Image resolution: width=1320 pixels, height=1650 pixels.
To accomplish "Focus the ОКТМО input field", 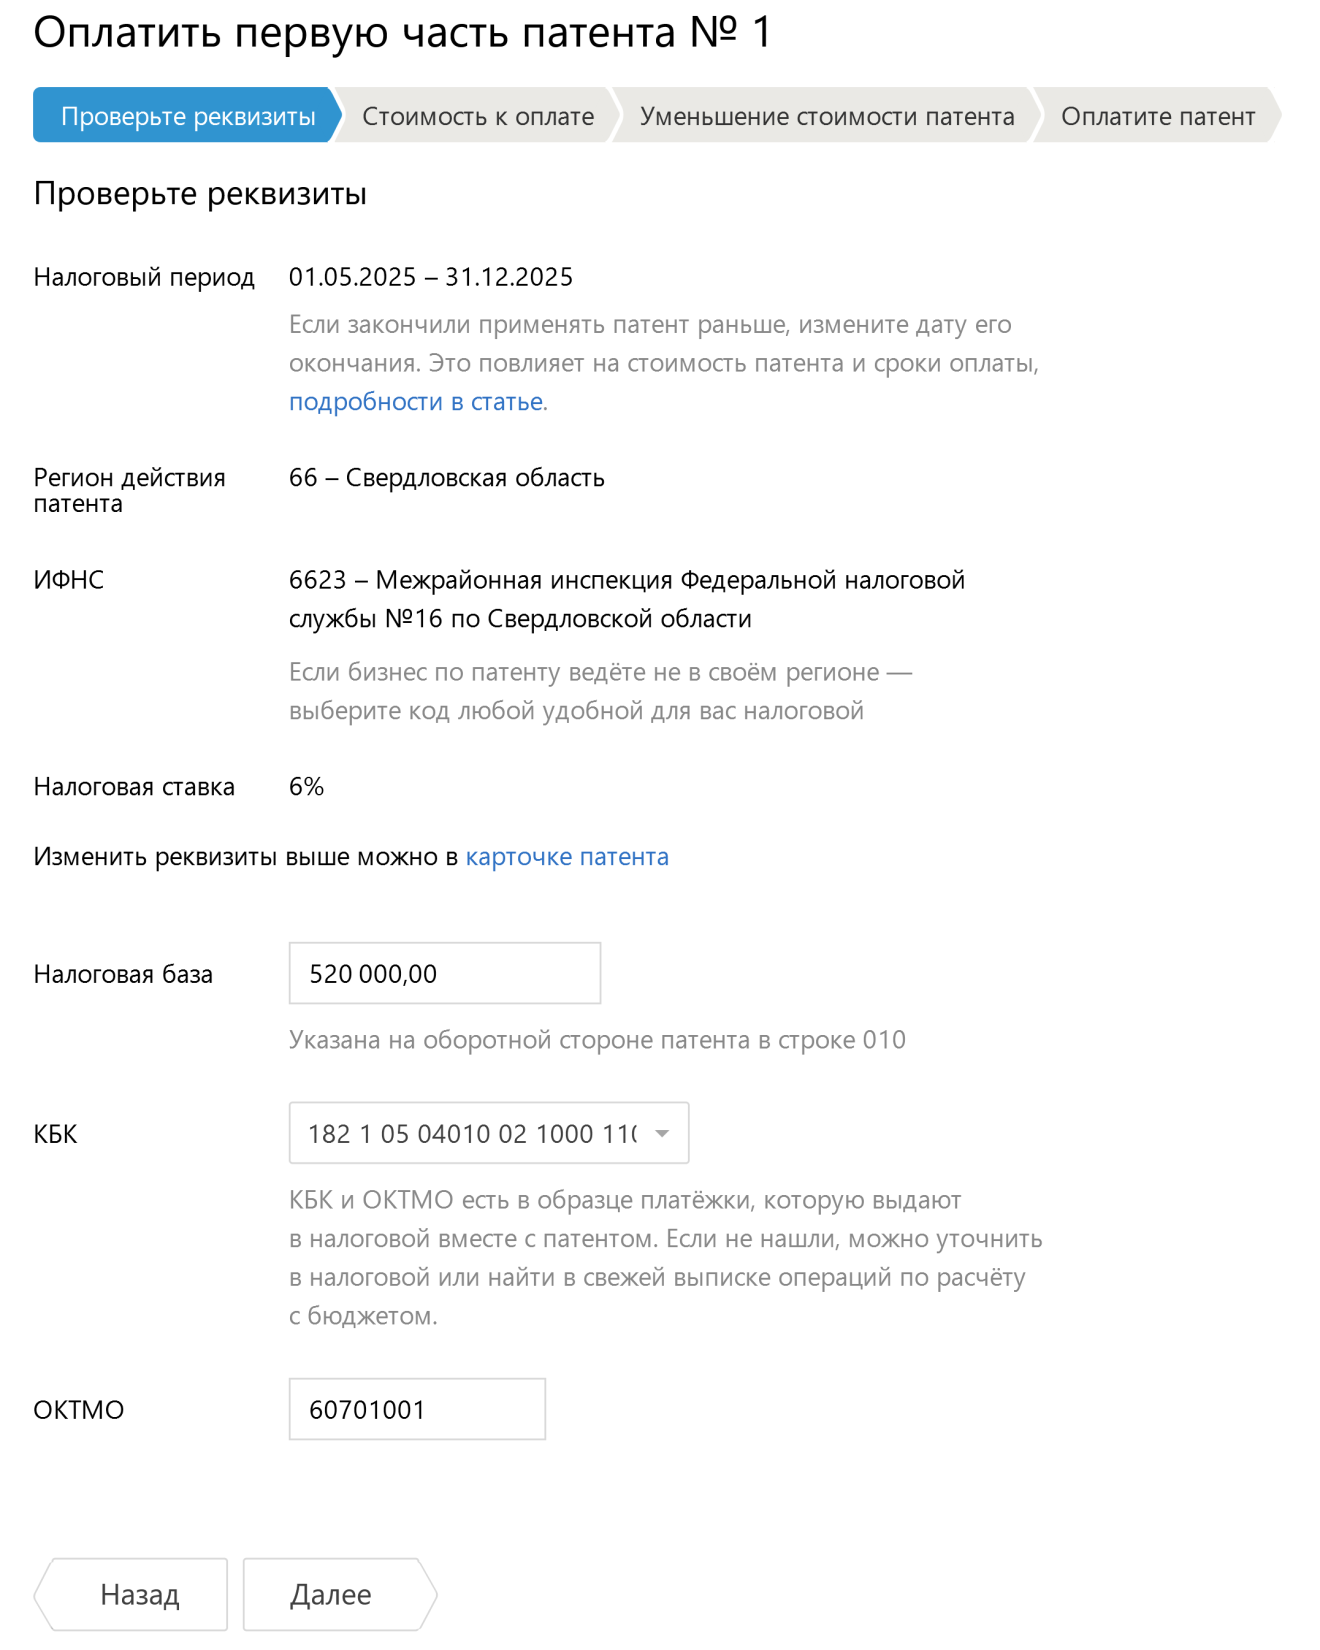I will (416, 1409).
